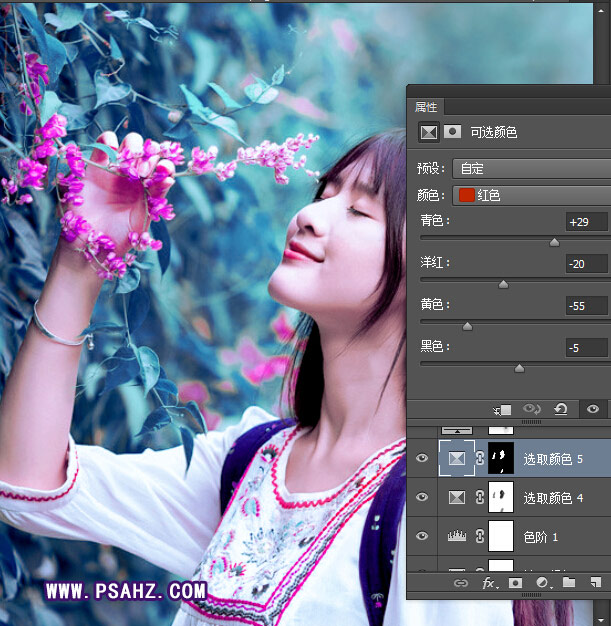This screenshot has width=611, height=626.
Task: Toggle visibility of 色阶 1 layer
Action: coord(422,537)
